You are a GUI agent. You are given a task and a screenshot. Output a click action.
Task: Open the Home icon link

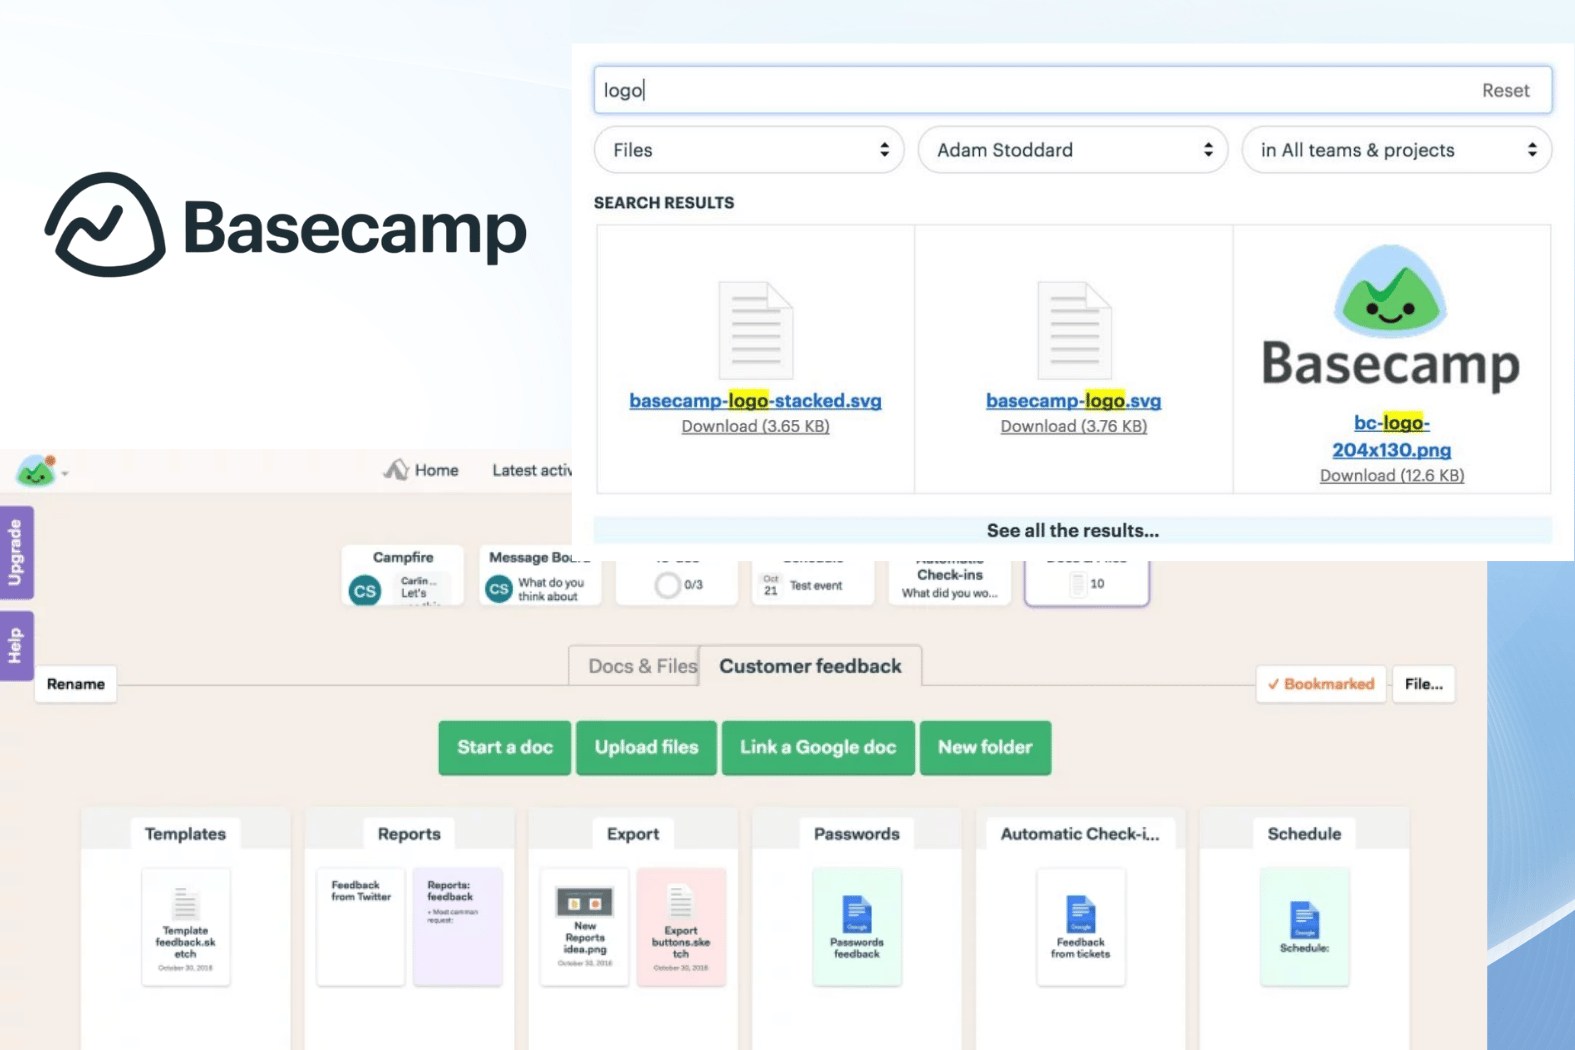click(x=396, y=470)
